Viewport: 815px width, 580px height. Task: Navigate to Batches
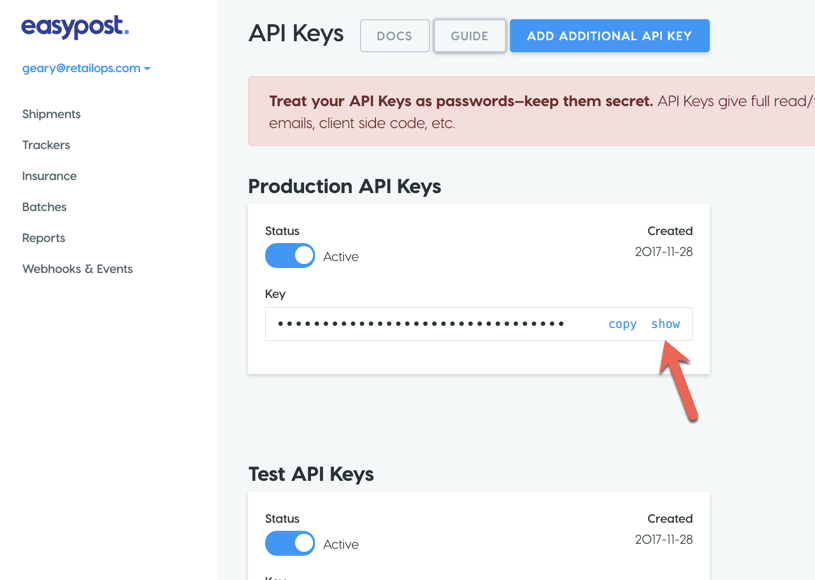click(x=44, y=207)
